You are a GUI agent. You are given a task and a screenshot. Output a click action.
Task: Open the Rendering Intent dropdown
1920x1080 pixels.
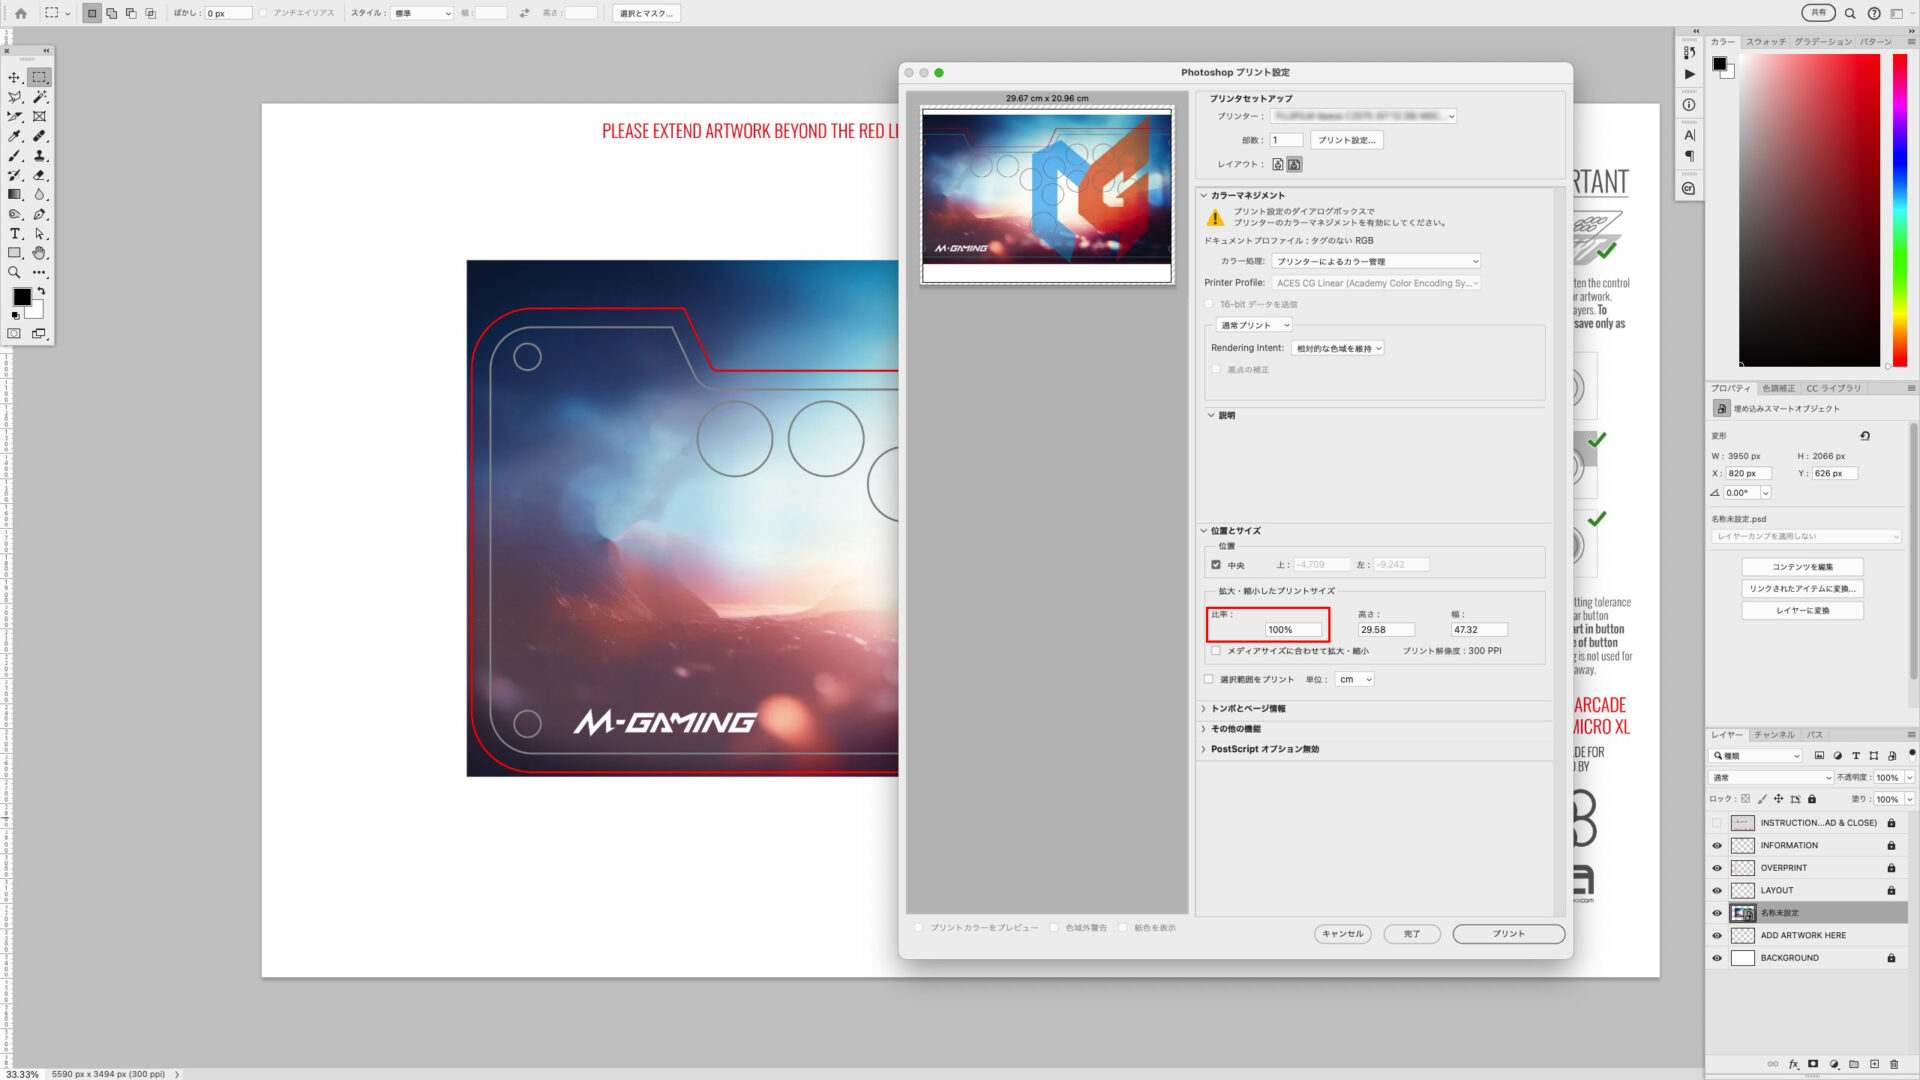point(1337,349)
